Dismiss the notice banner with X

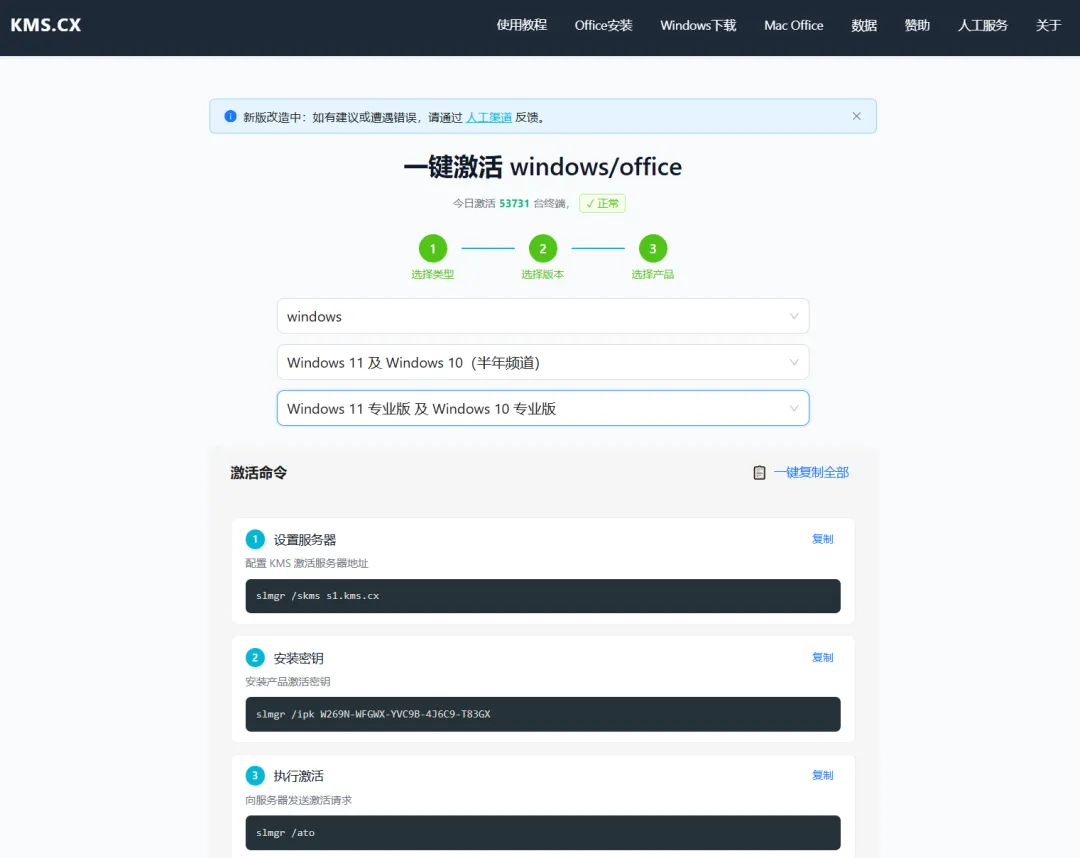pyautogui.click(x=856, y=116)
